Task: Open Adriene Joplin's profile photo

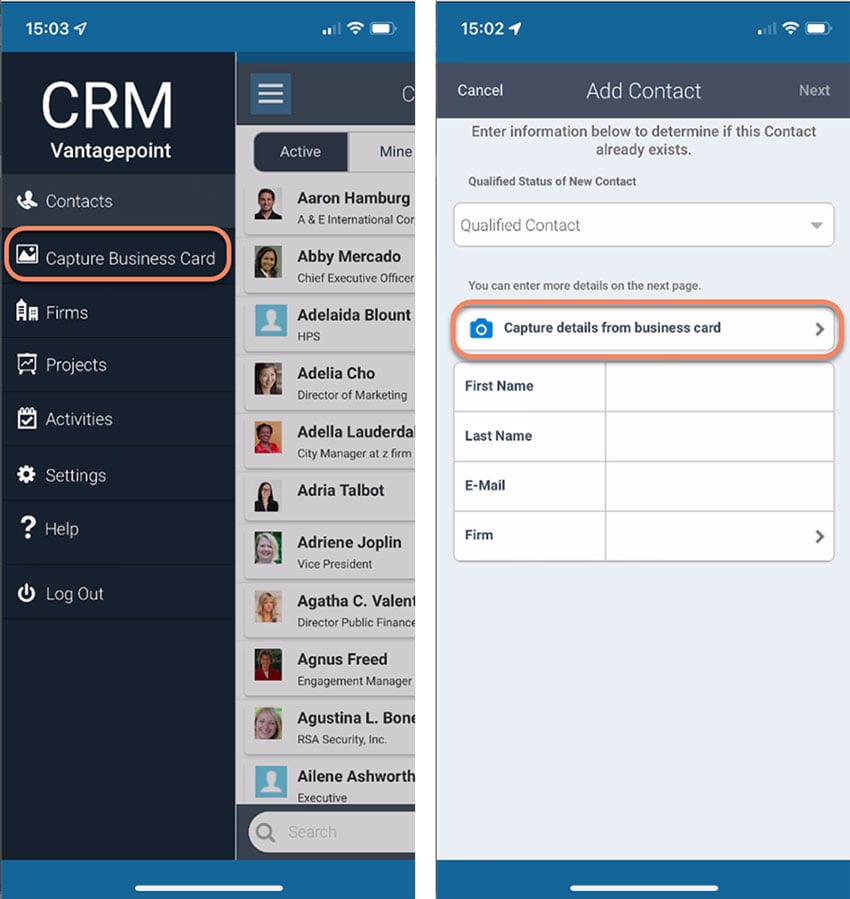Action: point(268,548)
